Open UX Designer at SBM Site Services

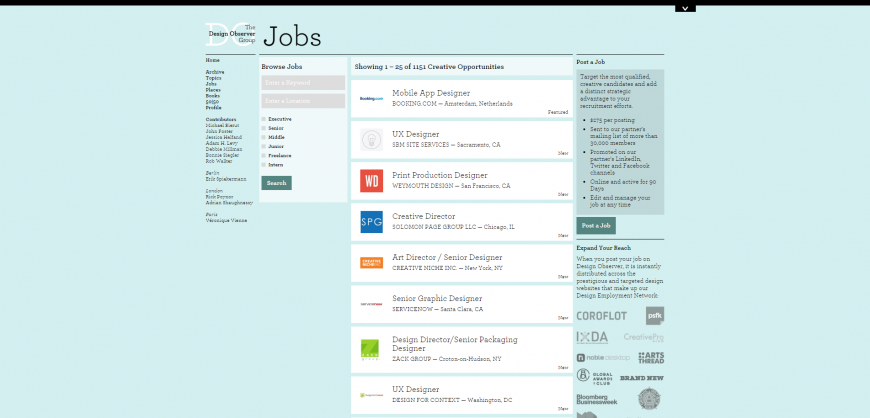[416, 134]
